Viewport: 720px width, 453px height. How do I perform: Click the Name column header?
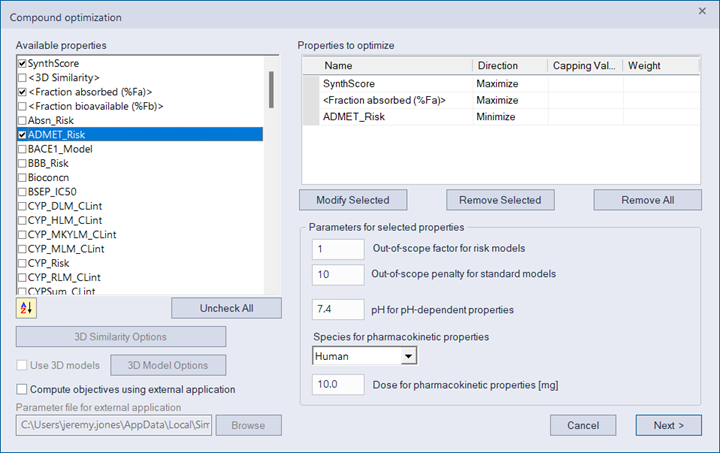pos(396,66)
